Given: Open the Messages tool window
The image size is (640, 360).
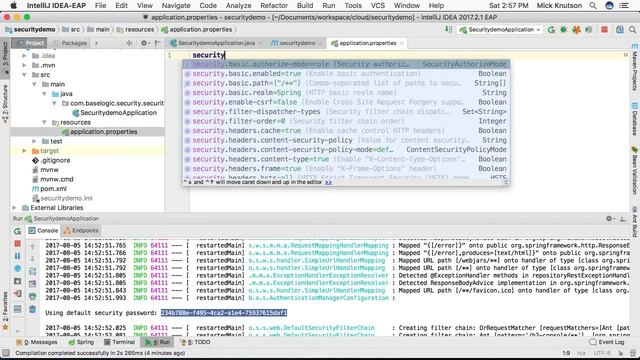Looking at the screenshot, I should pos(37,342).
